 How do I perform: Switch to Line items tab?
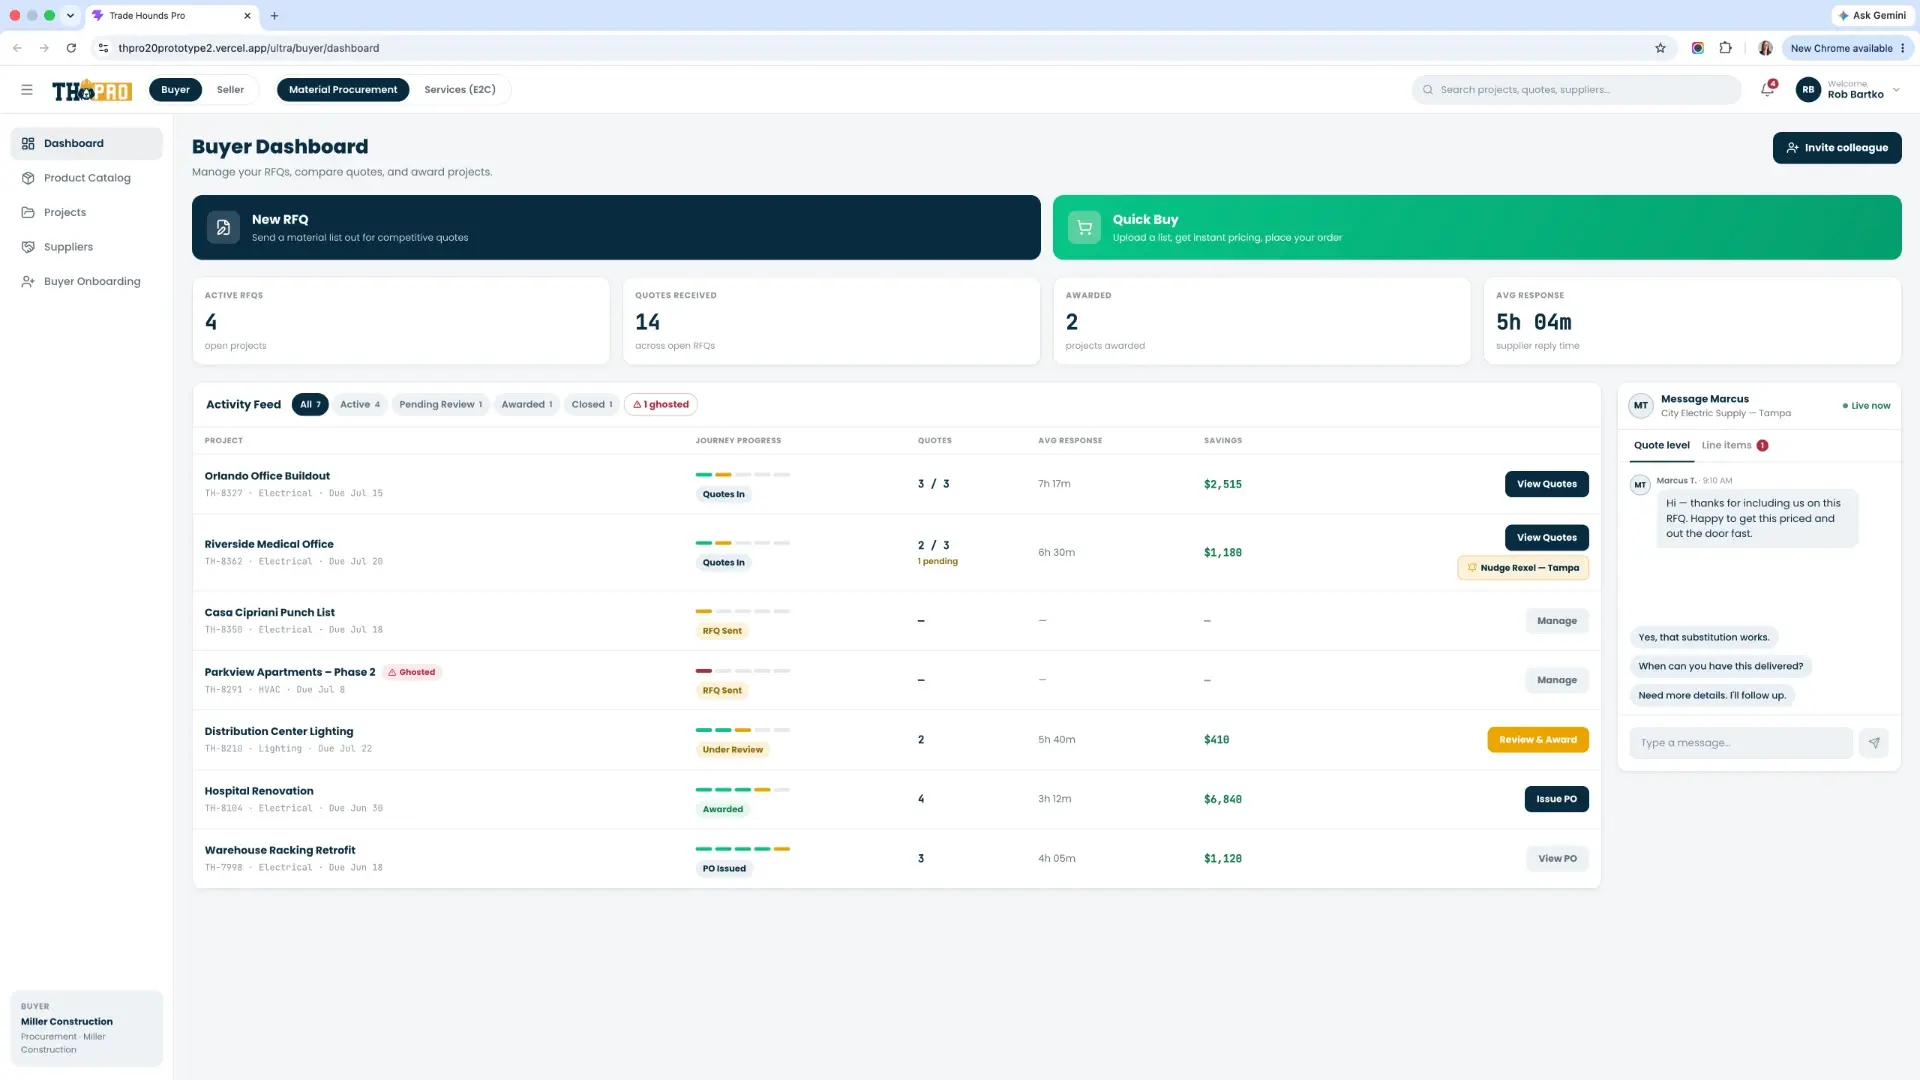tap(1735, 446)
